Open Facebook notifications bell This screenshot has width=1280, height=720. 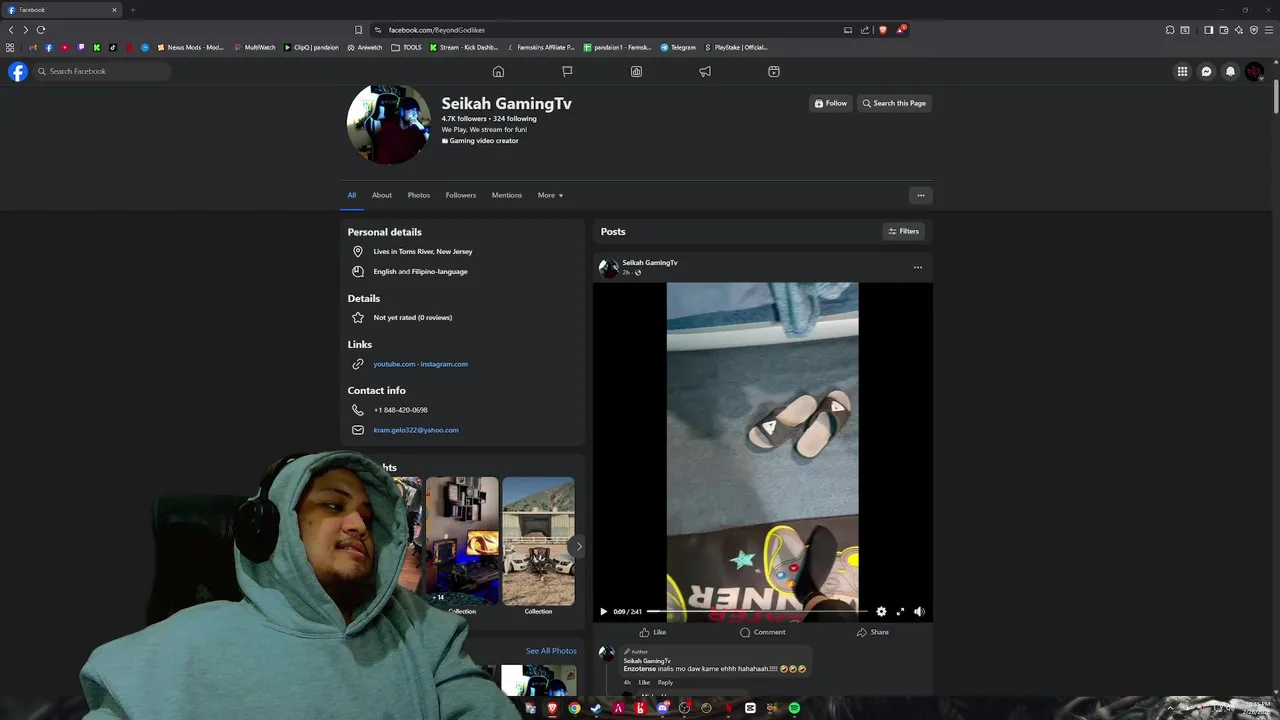pyautogui.click(x=1230, y=71)
